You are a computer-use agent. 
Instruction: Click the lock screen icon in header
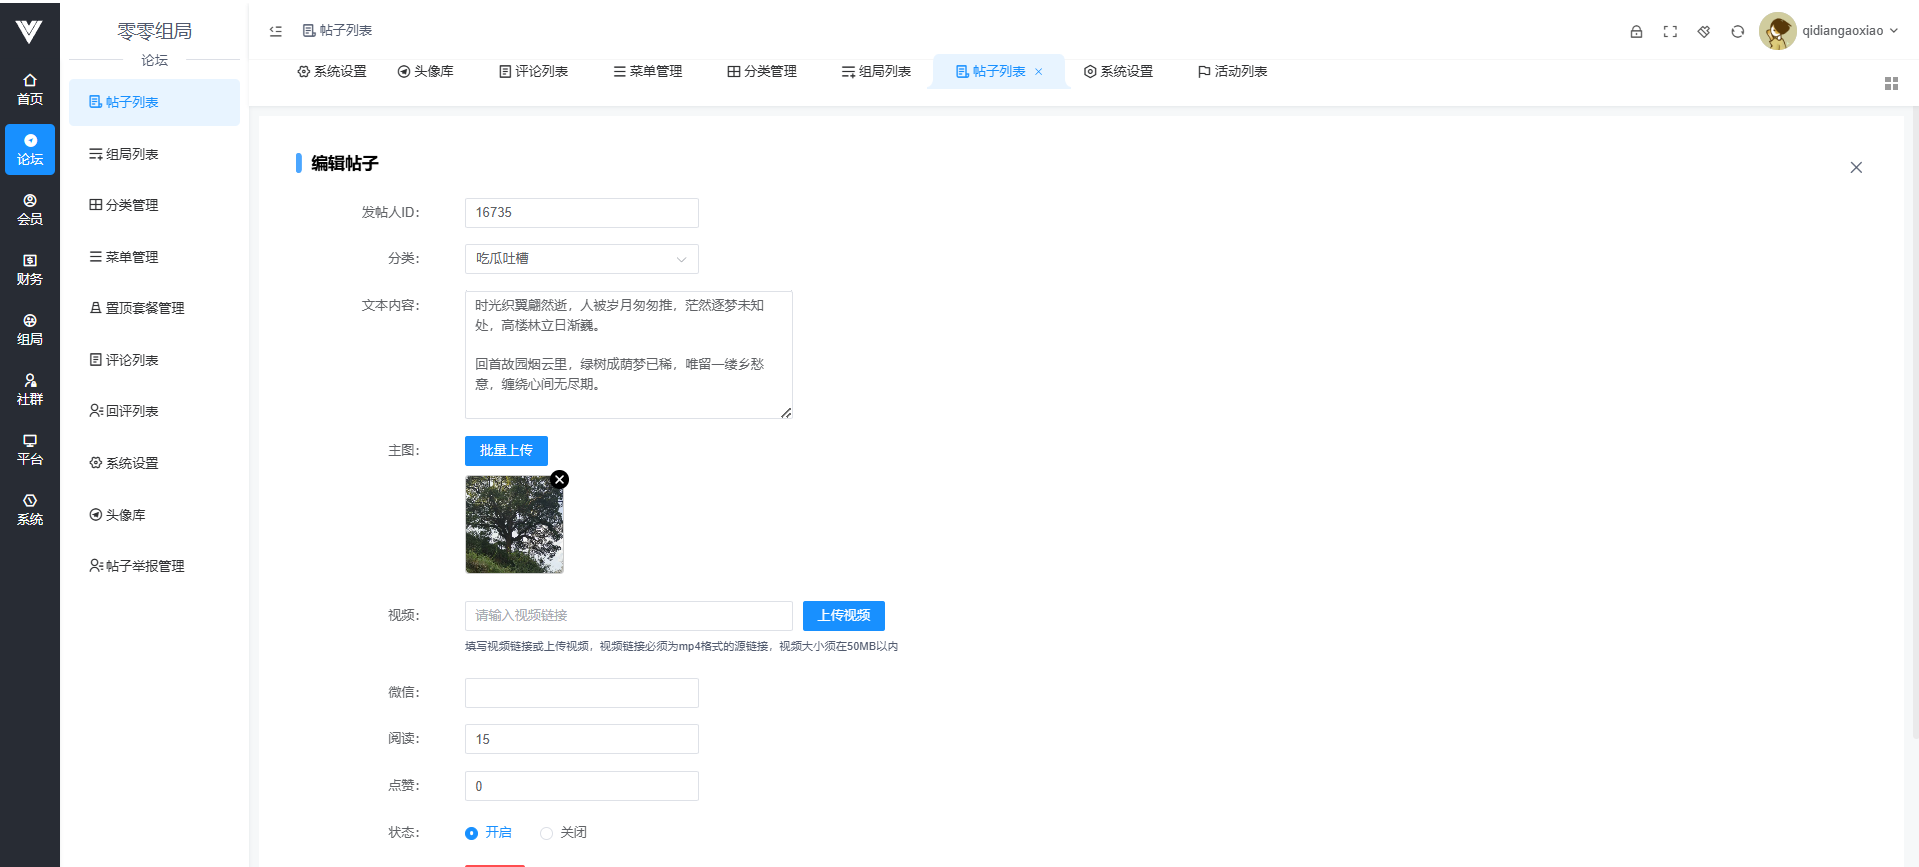(1636, 31)
